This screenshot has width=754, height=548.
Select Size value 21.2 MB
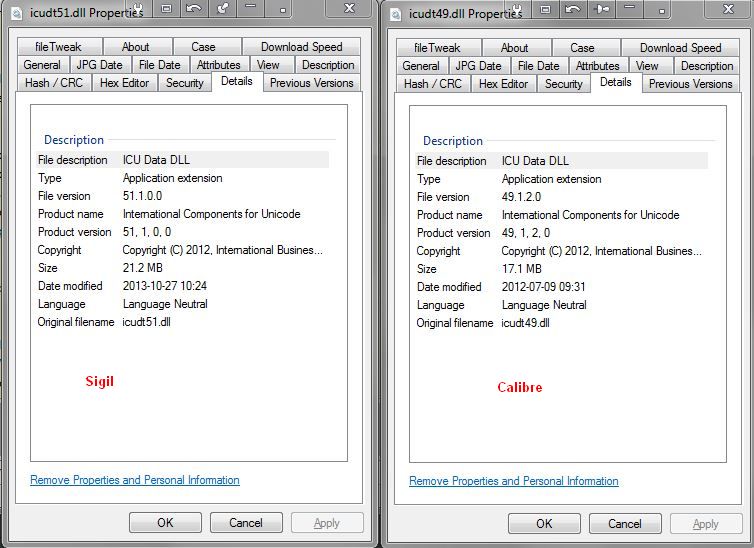[143, 268]
